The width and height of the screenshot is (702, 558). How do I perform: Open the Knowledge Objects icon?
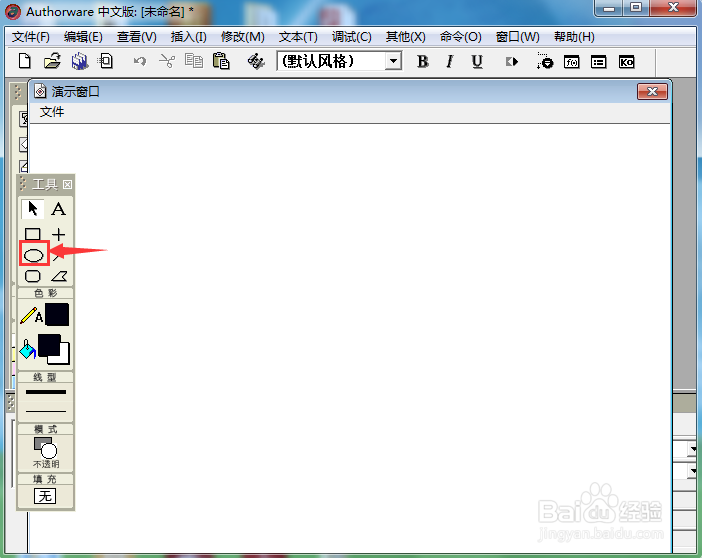click(626, 62)
